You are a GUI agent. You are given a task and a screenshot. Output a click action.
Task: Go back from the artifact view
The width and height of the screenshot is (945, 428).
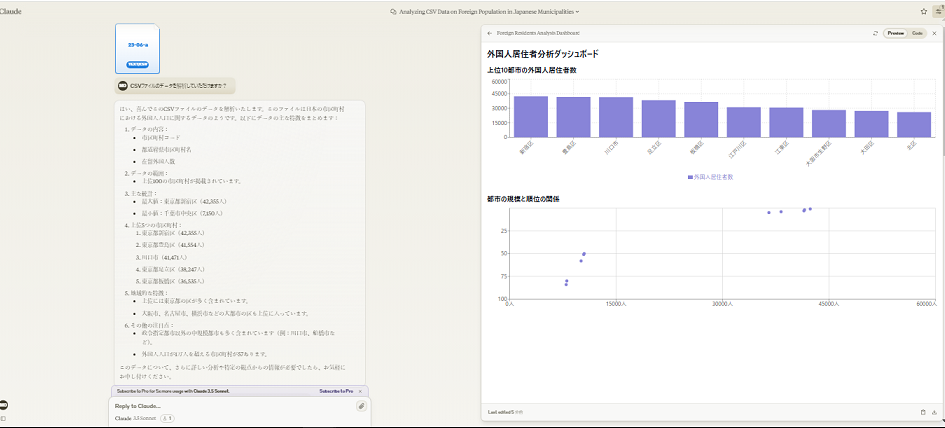coord(489,33)
